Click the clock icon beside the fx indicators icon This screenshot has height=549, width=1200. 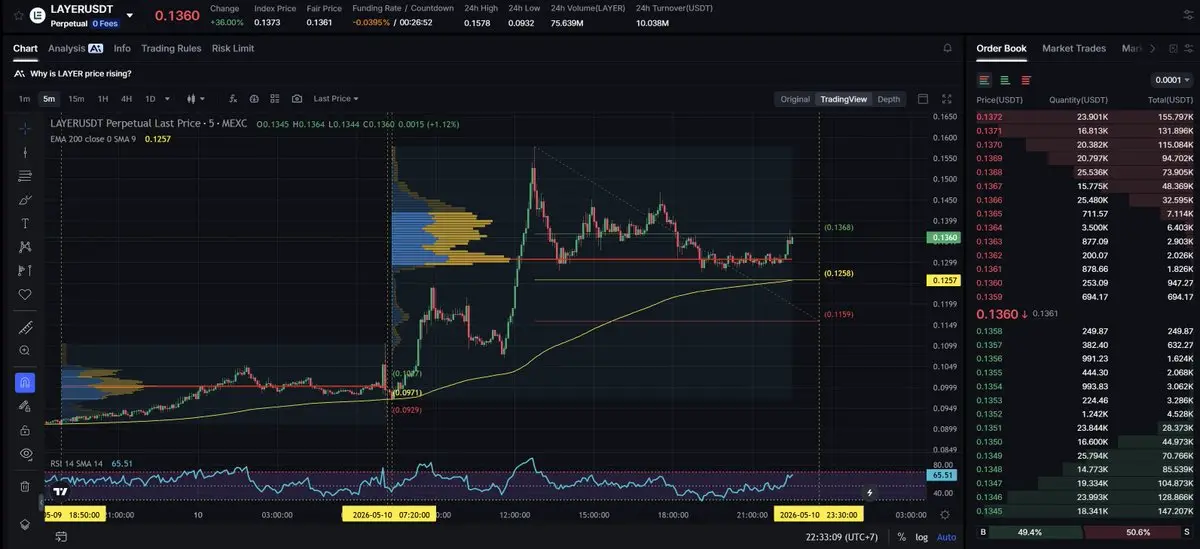[x=254, y=99]
